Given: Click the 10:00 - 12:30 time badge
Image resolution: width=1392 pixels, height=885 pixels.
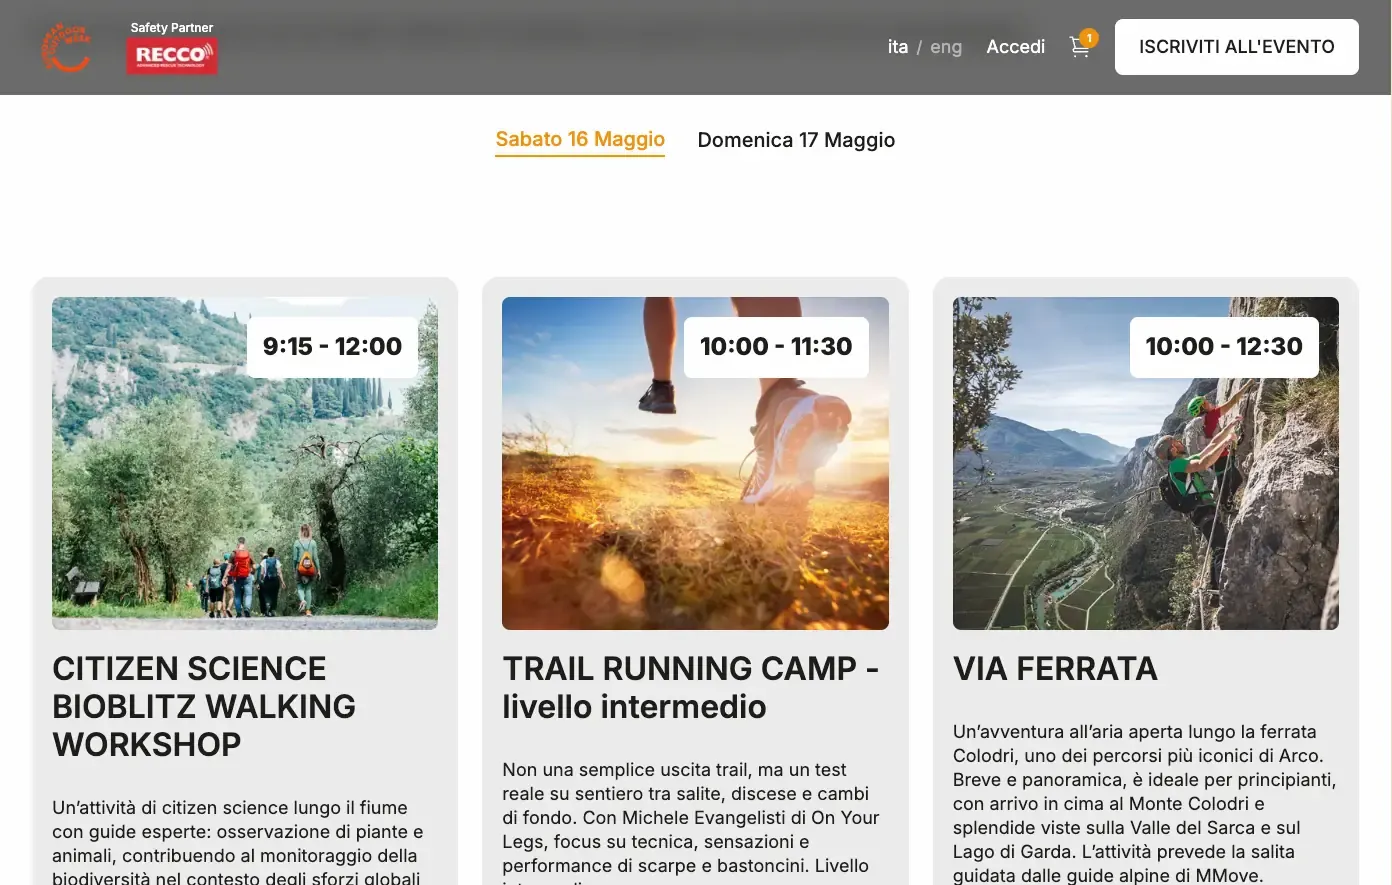Looking at the screenshot, I should [x=1224, y=347].
